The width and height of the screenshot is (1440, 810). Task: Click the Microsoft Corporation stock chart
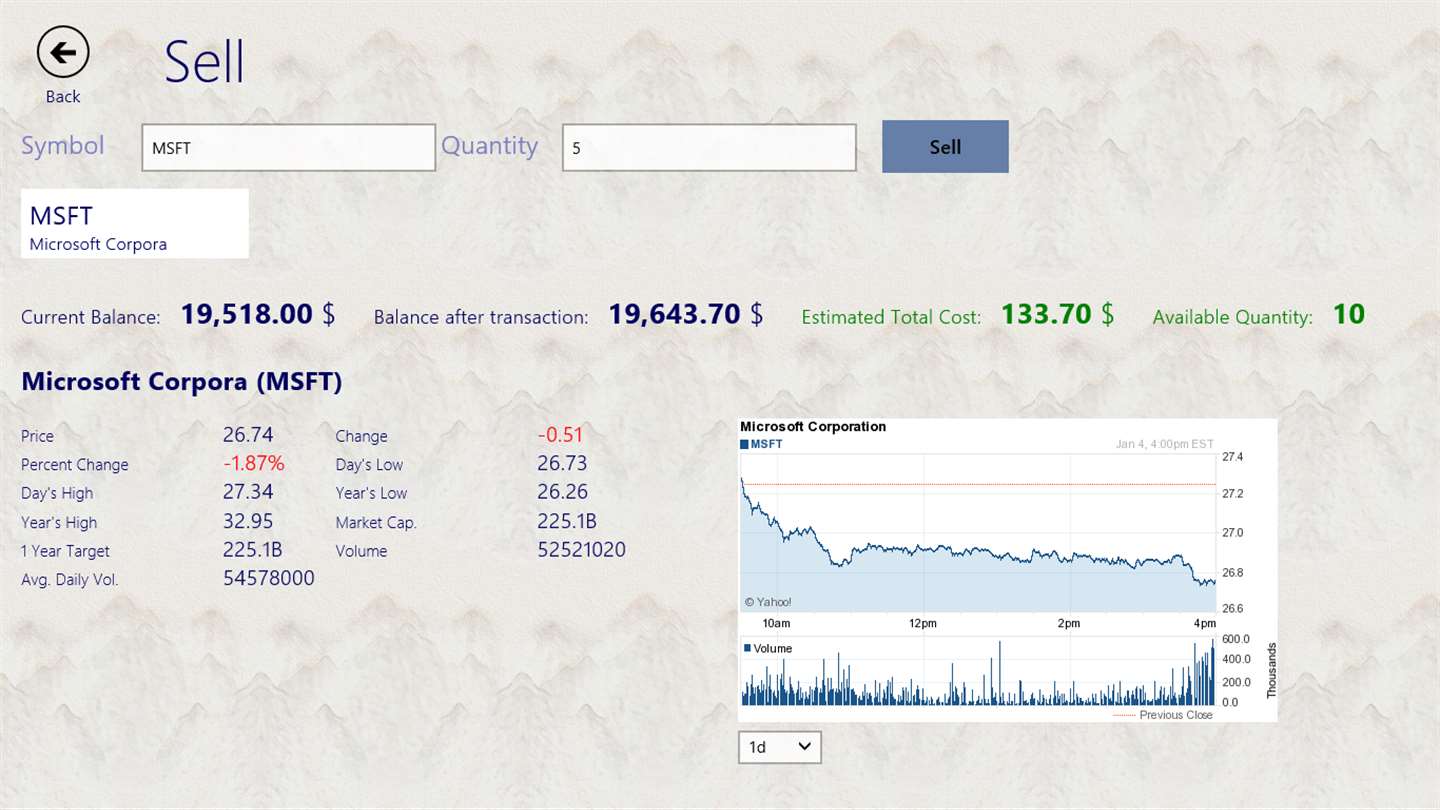[x=1007, y=570]
